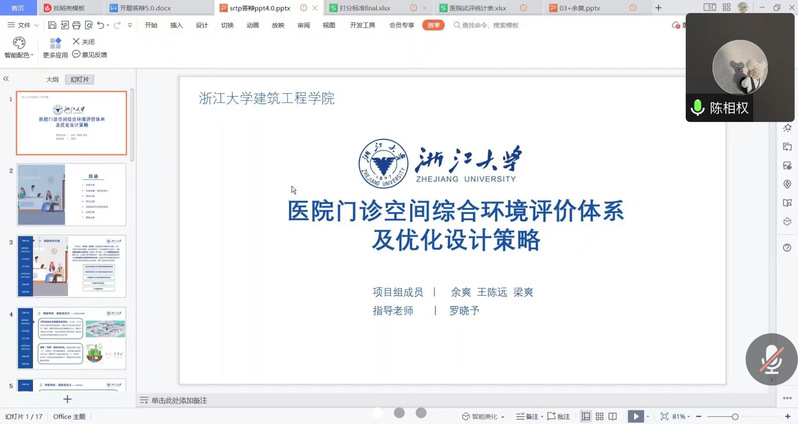Add new slide with plus button
This screenshot has height=424, width=798.
pyautogui.click(x=67, y=400)
